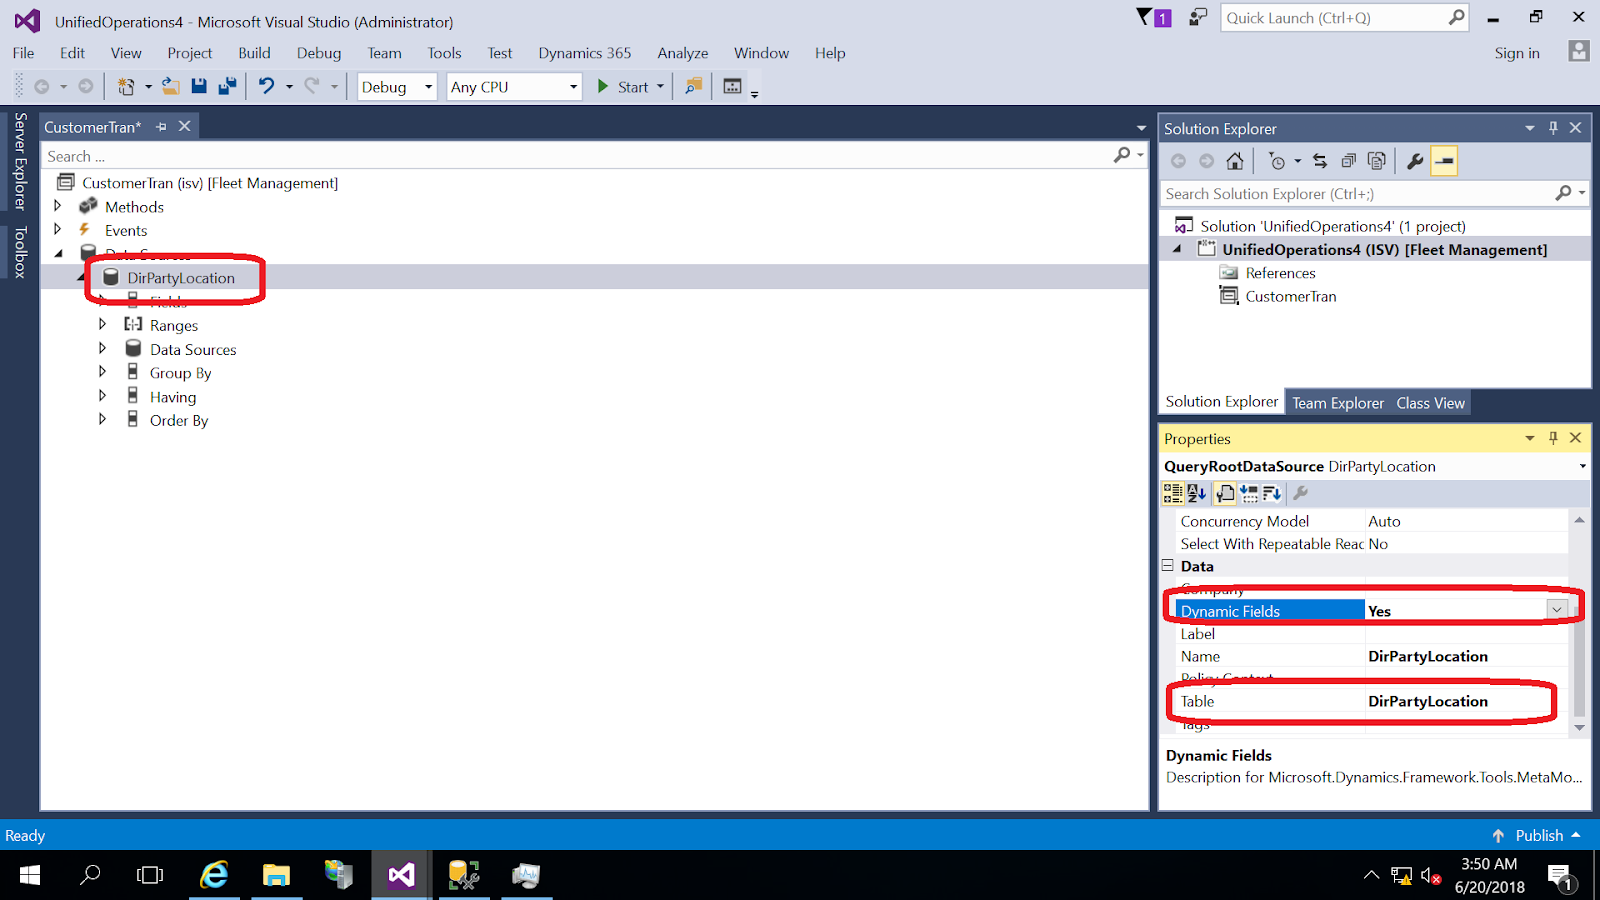Toggle auto-hide pin on Properties panel
Image resolution: width=1600 pixels, height=900 pixels.
coord(1553,438)
